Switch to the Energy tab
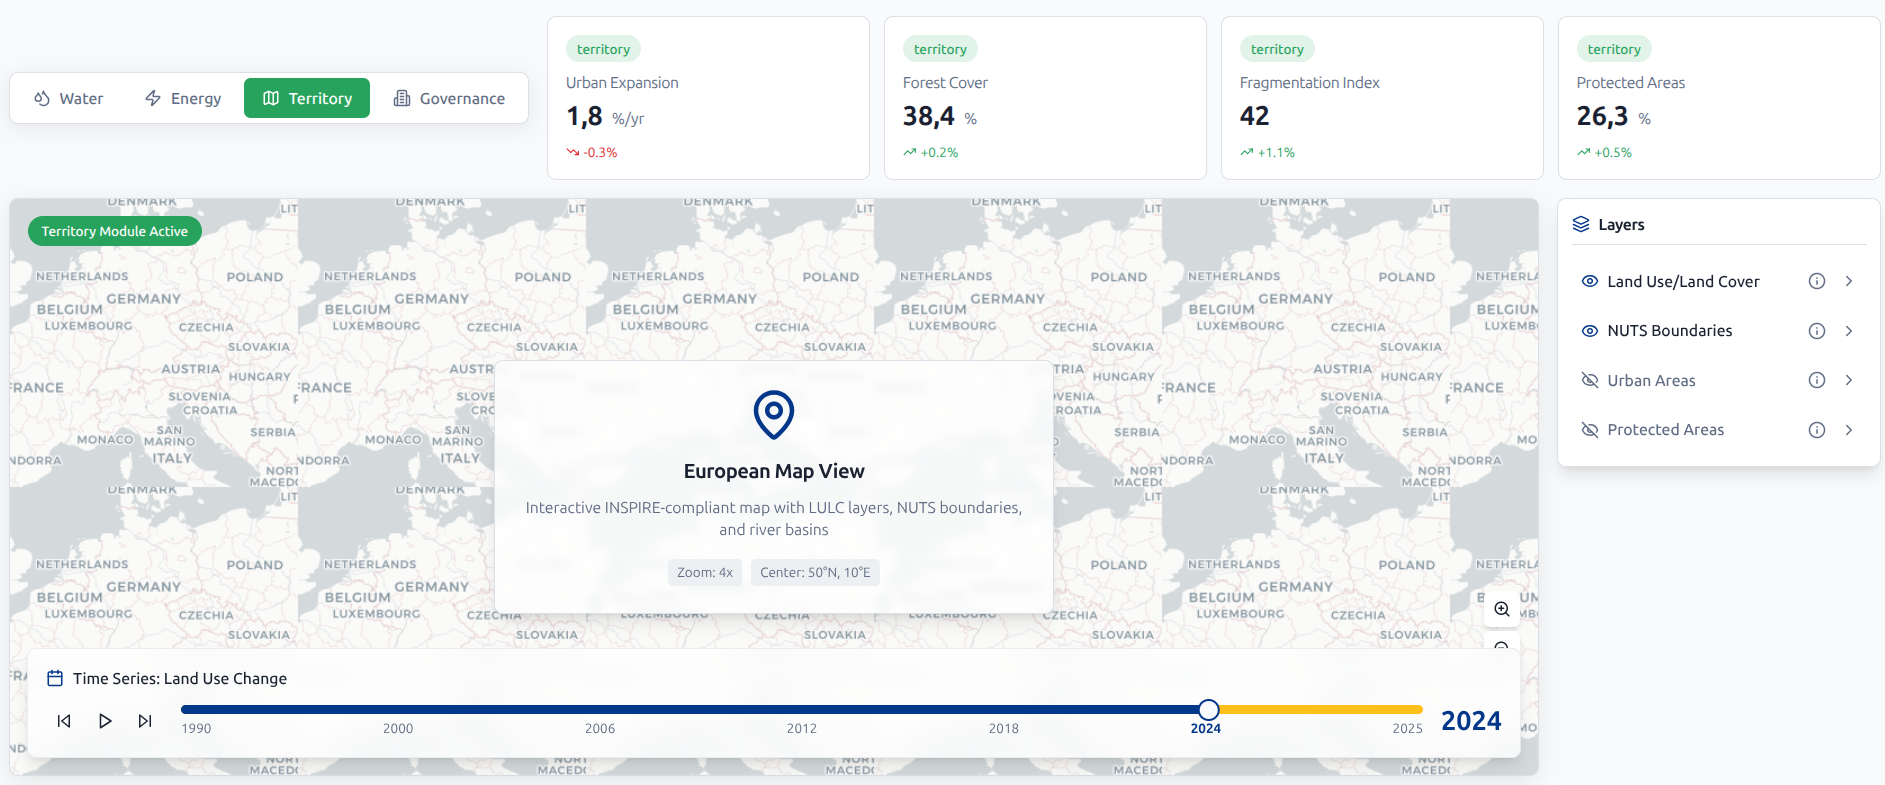This screenshot has height=785, width=1885. (183, 98)
